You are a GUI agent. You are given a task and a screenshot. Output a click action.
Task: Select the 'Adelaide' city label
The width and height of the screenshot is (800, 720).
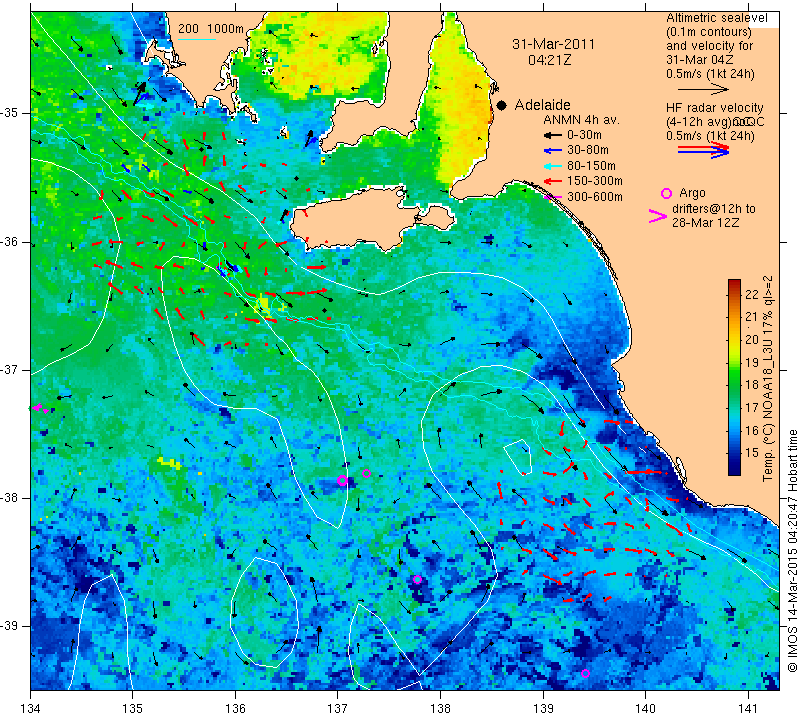point(542,105)
